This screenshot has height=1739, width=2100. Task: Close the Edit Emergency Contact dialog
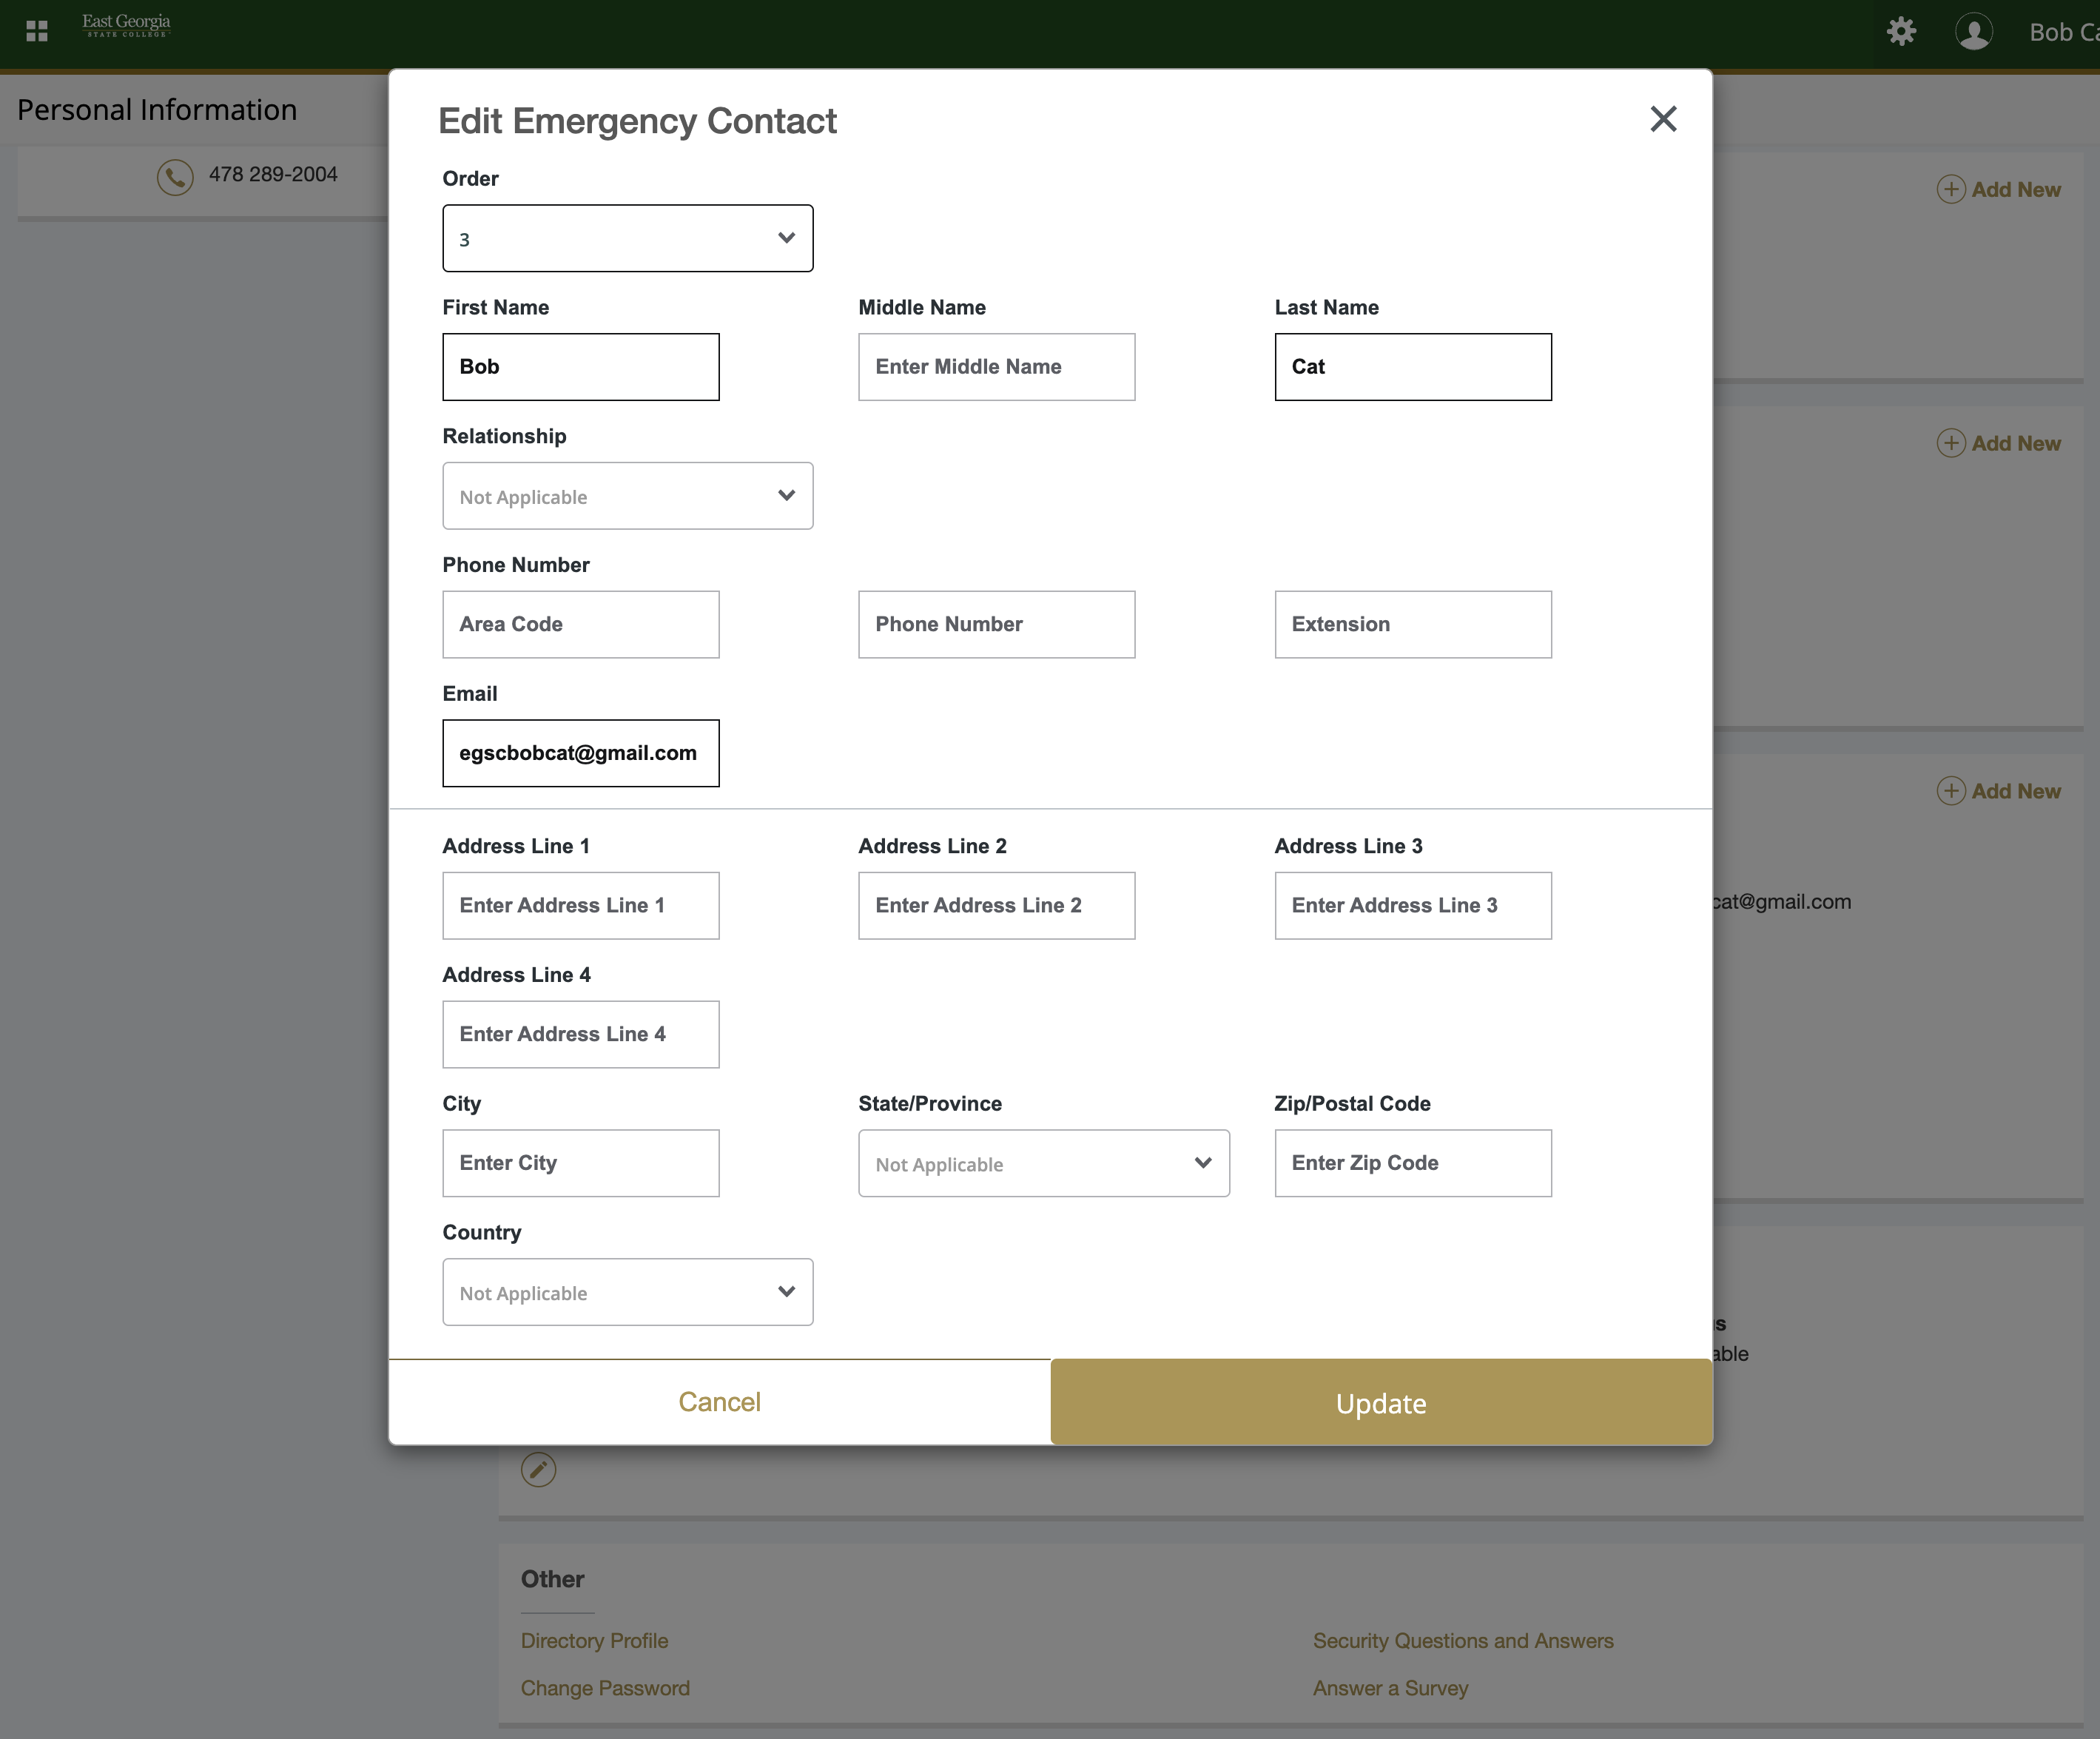pos(1663,119)
